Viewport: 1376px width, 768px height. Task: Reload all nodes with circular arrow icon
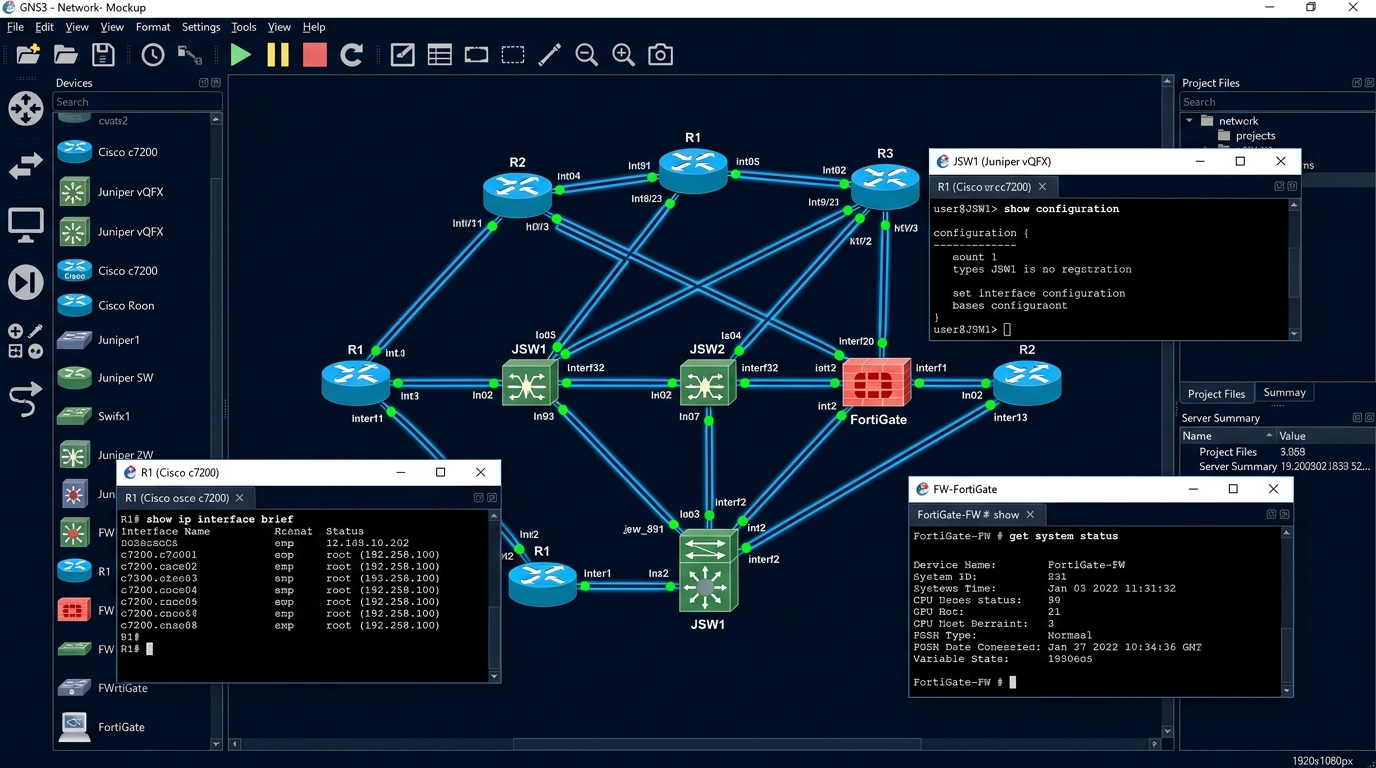point(351,54)
